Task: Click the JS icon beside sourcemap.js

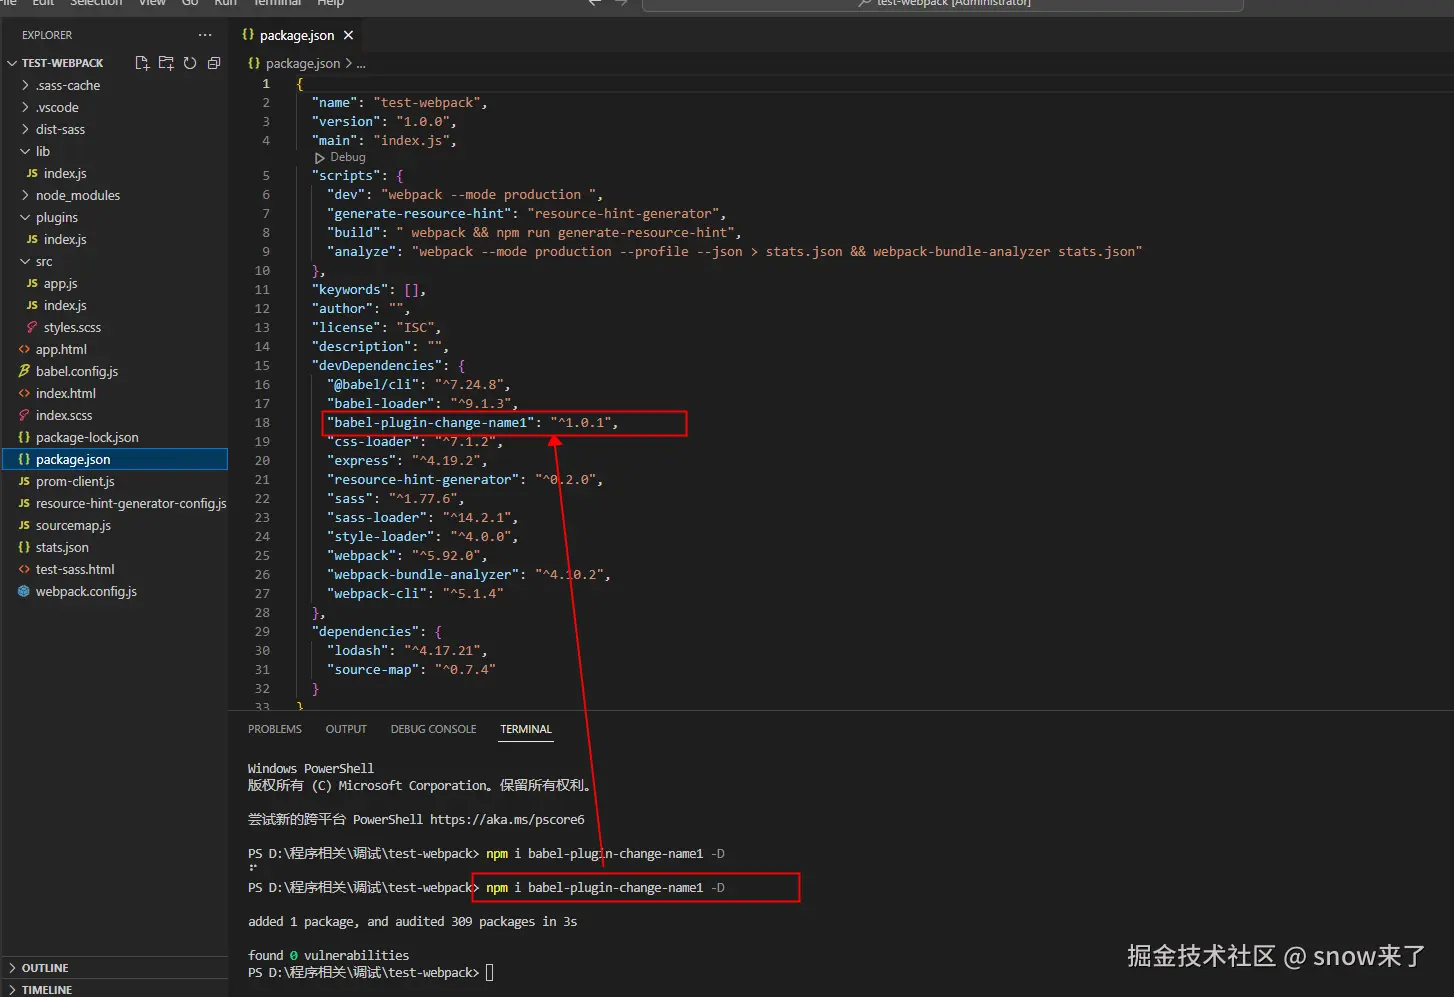Action: tap(24, 525)
